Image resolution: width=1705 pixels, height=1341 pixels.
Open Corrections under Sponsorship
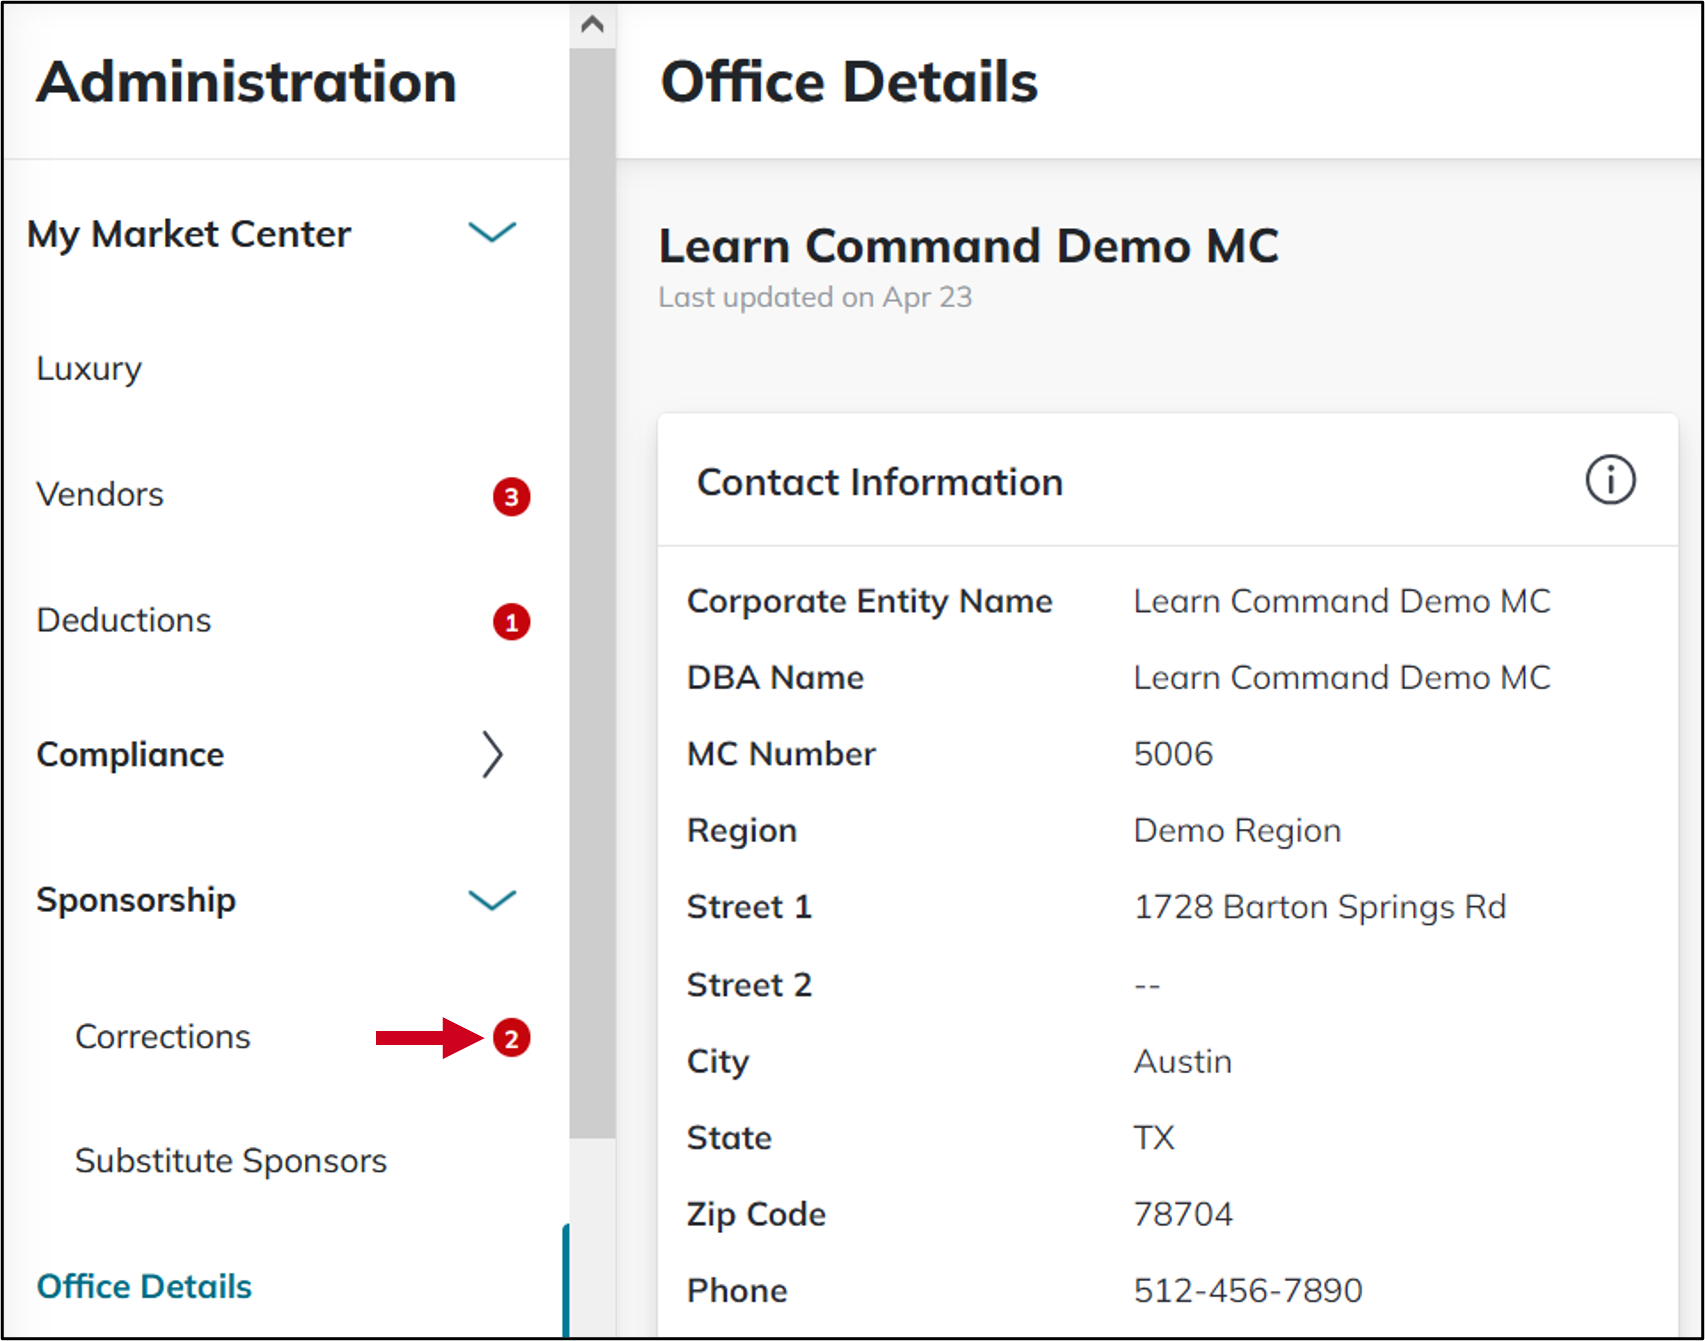pyautogui.click(x=163, y=1037)
